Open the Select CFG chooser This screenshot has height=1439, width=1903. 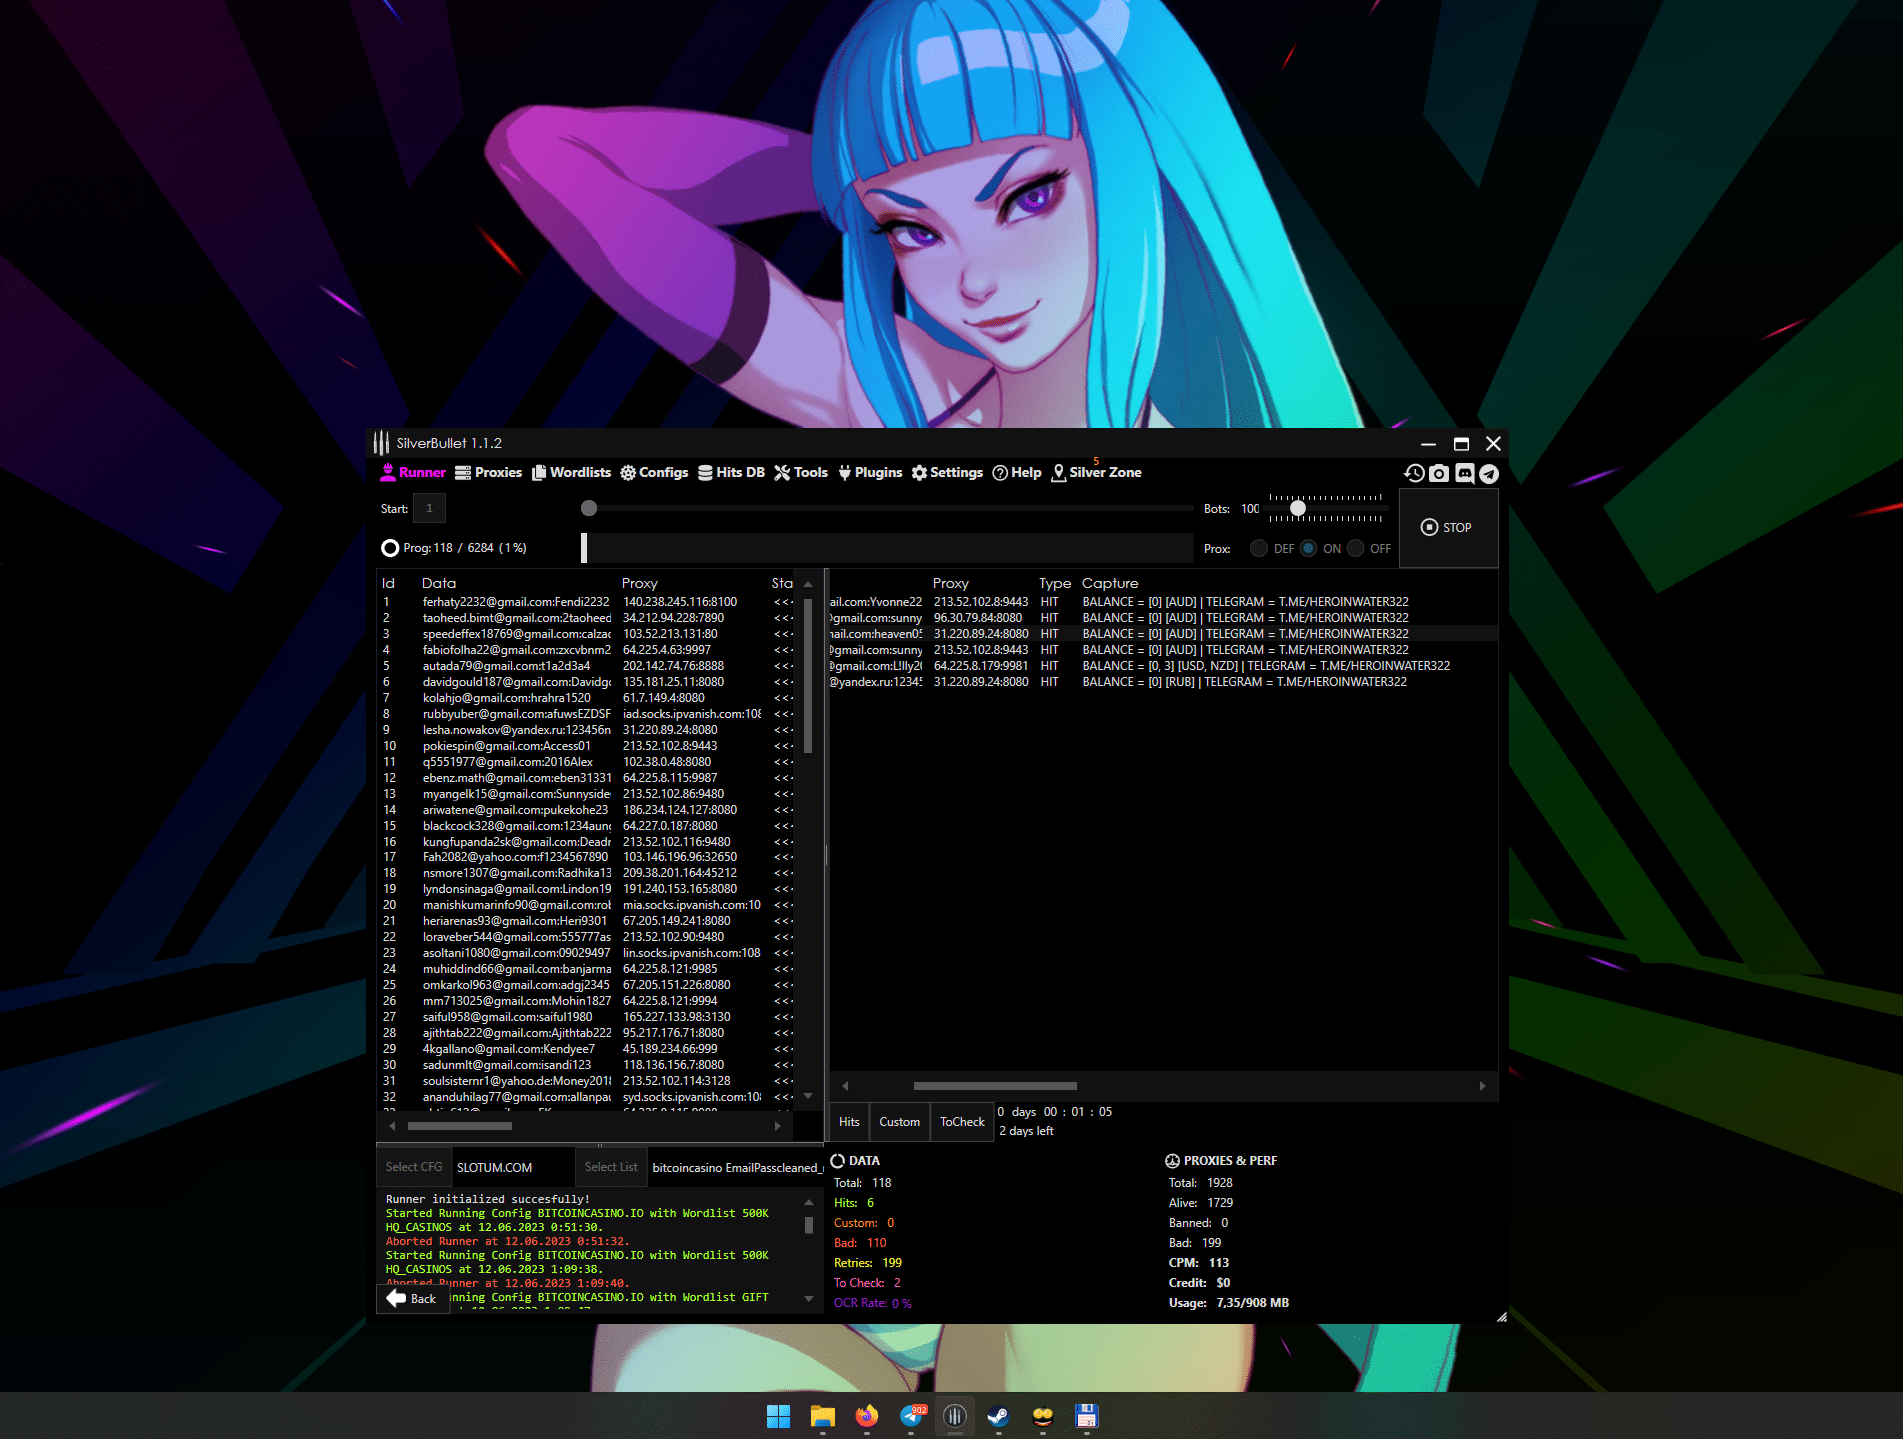point(414,1167)
